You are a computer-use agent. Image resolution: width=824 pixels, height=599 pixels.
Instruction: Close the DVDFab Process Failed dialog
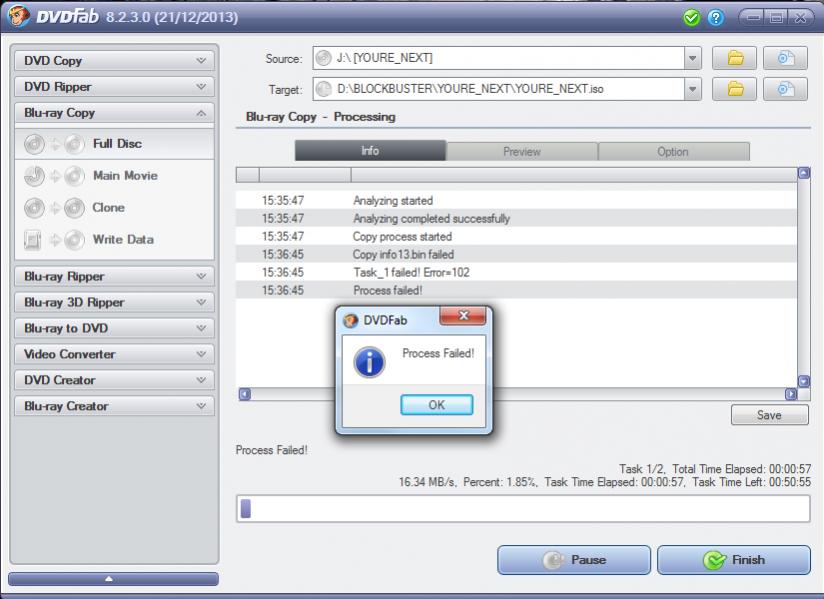point(463,316)
